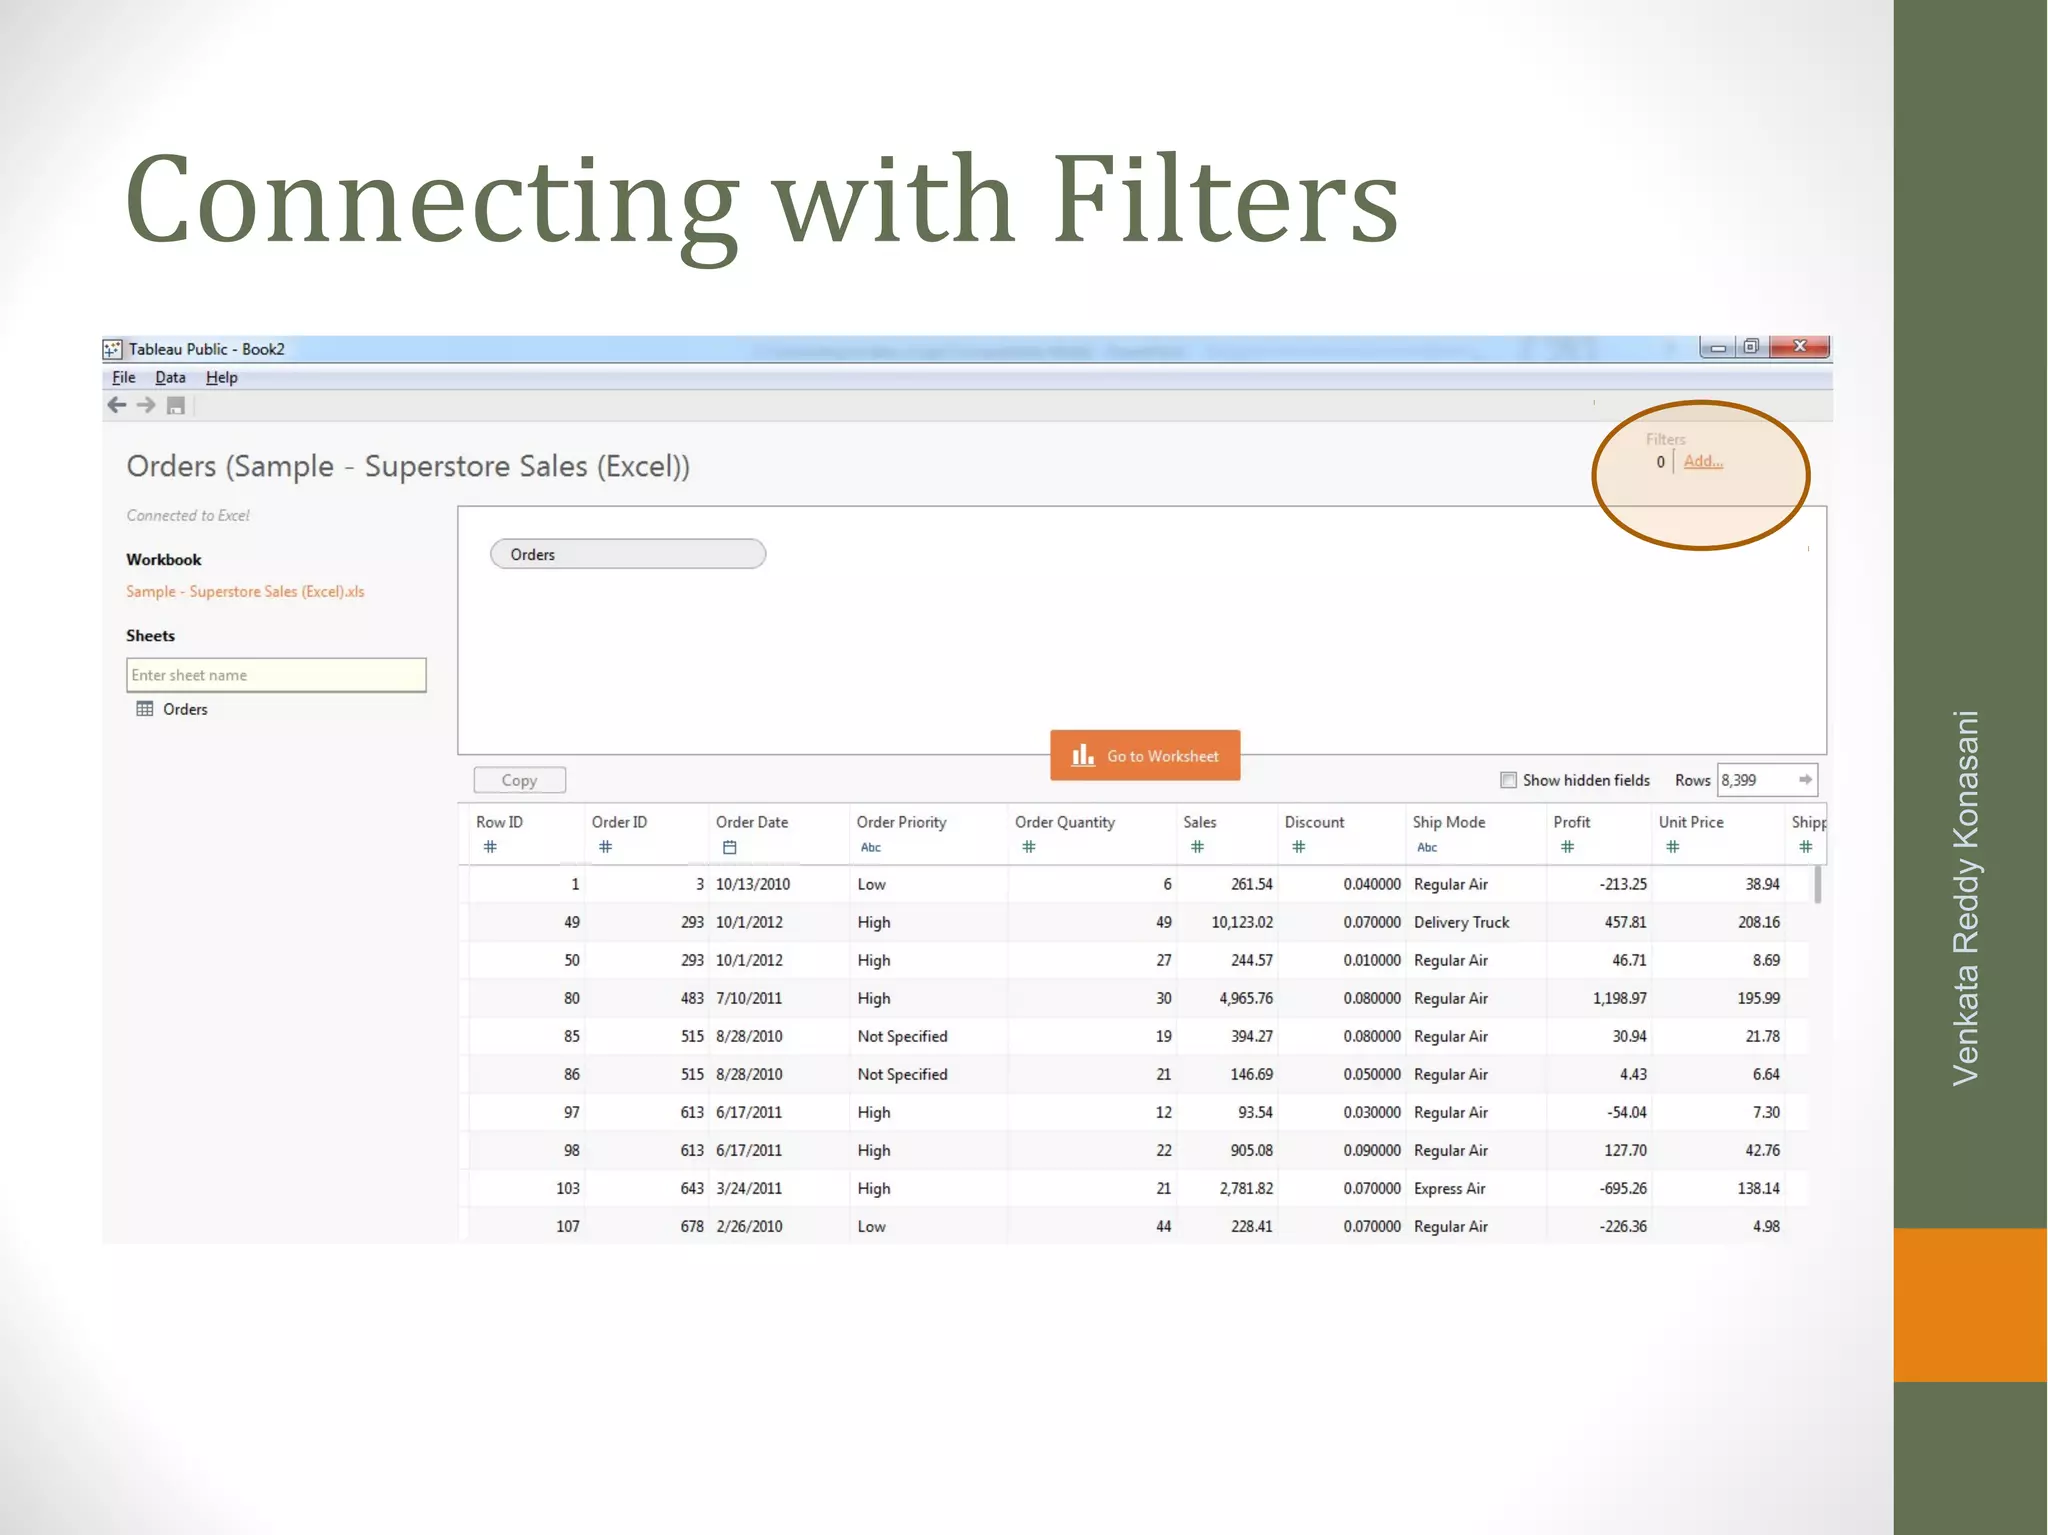The image size is (2048, 1535).
Task: Click the Order Quantity number type icon
Action: click(x=1029, y=847)
